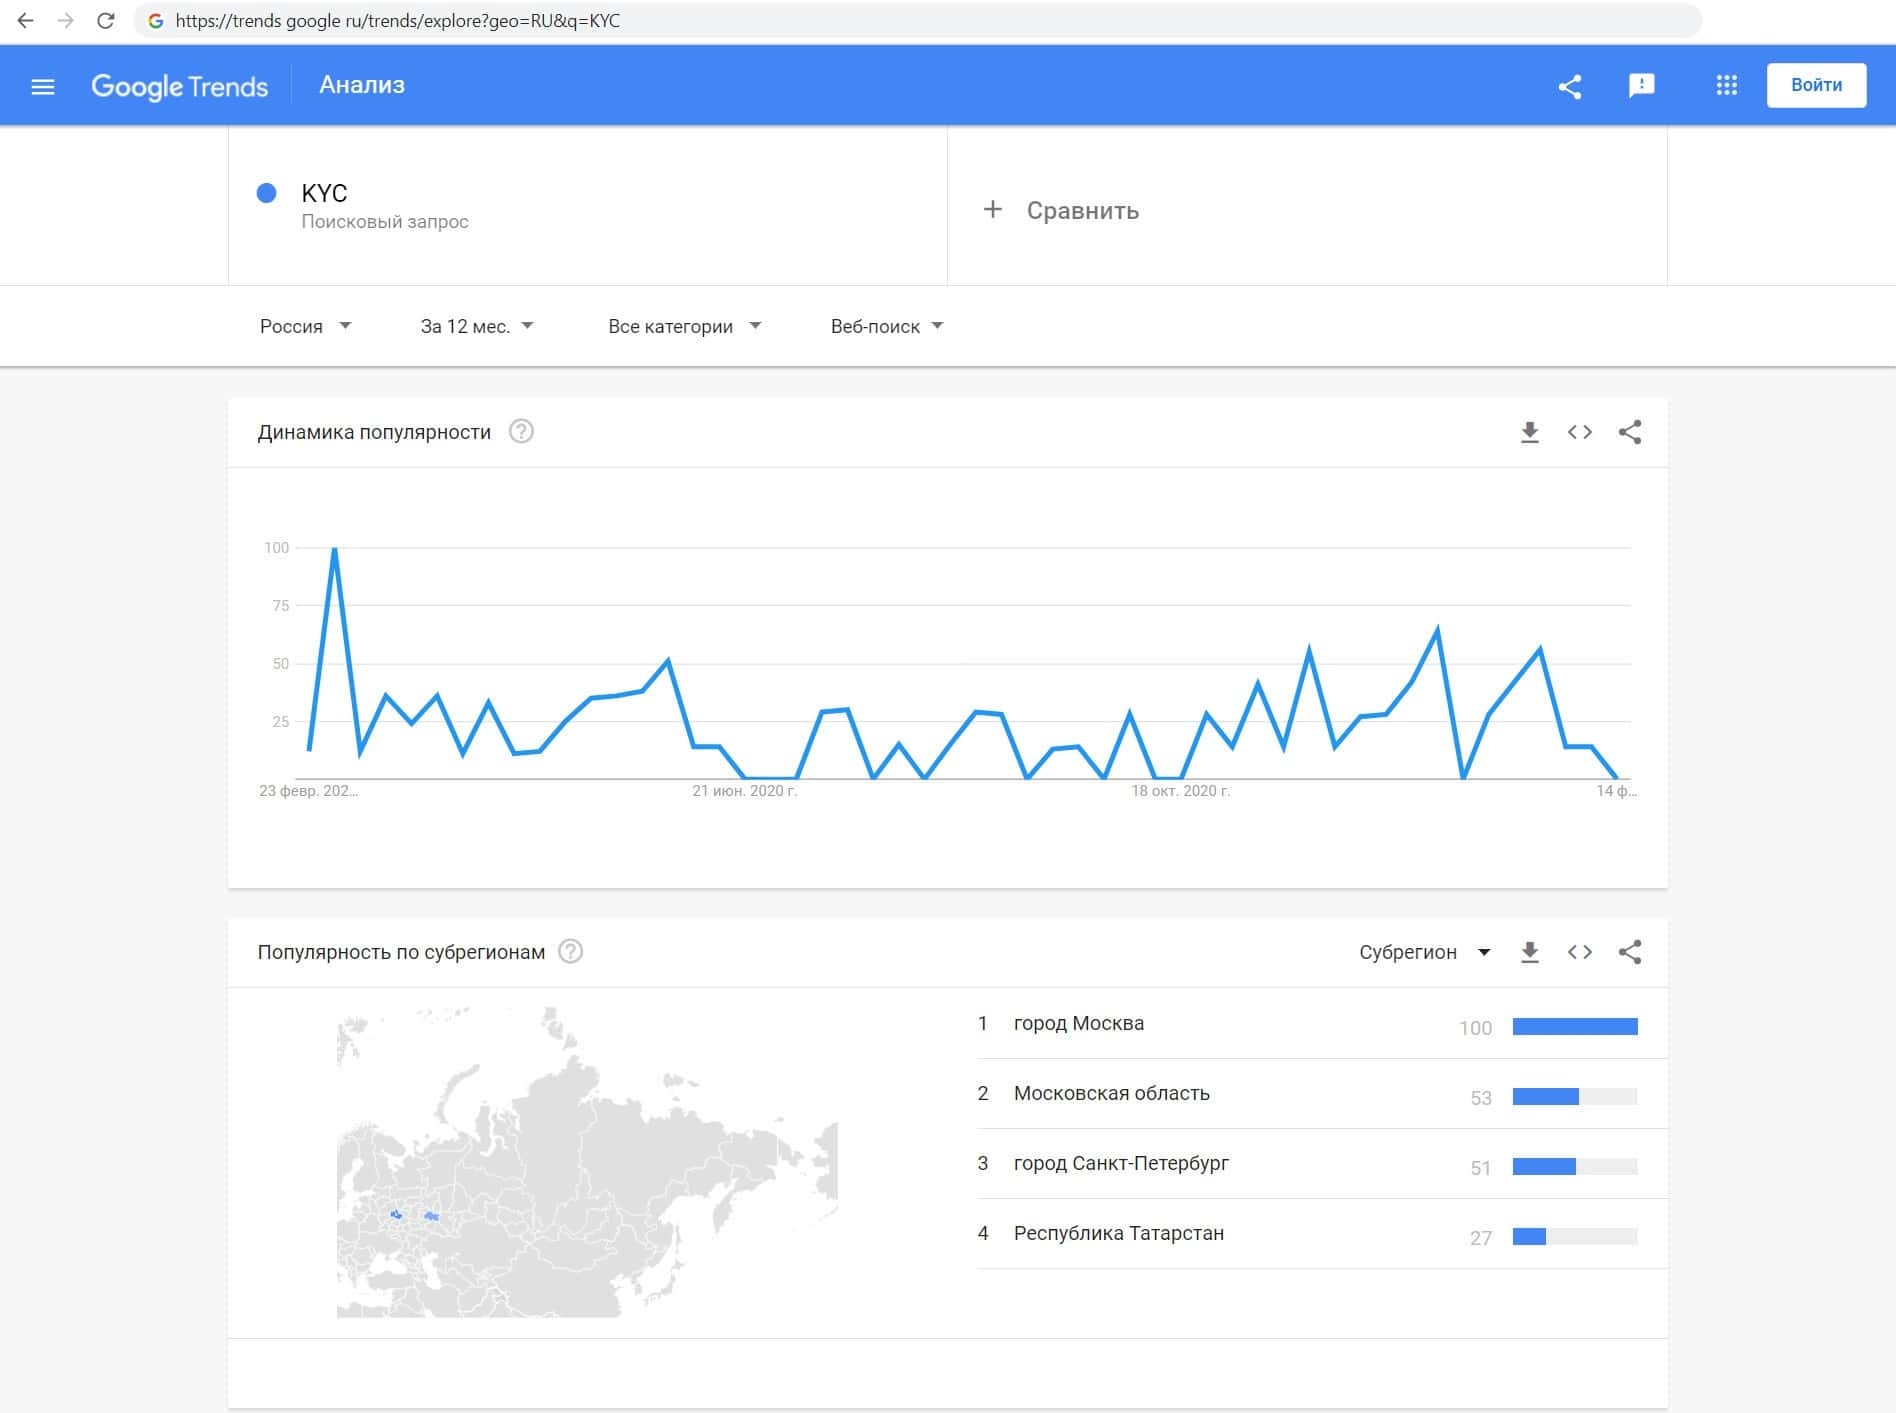Open the Все категории dropdown
Image resolution: width=1896 pixels, height=1413 pixels.
click(x=684, y=326)
